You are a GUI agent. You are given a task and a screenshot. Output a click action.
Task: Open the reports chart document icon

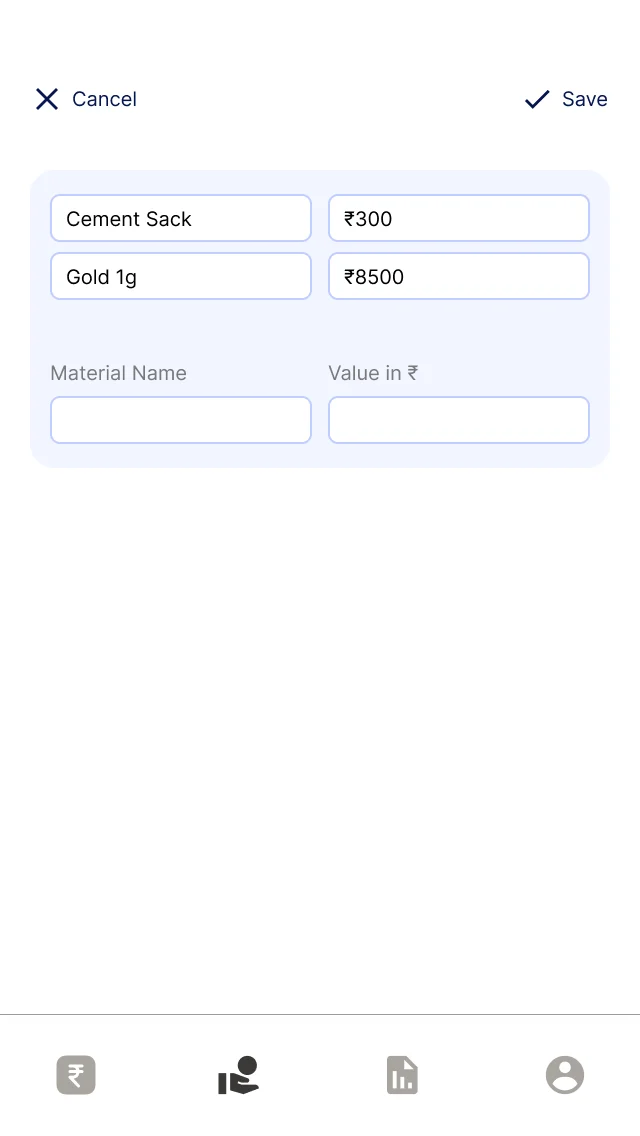(x=402, y=1075)
